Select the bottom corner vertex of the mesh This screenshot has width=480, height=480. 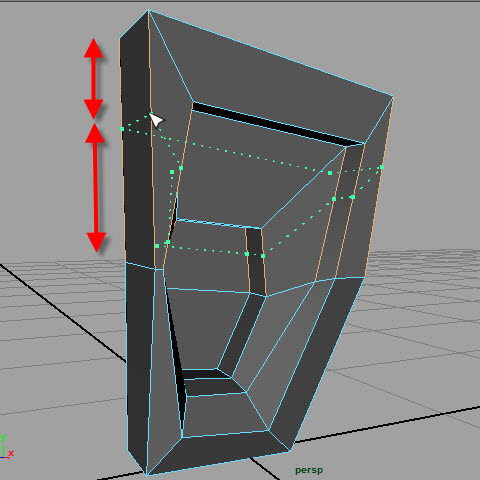click(147, 474)
